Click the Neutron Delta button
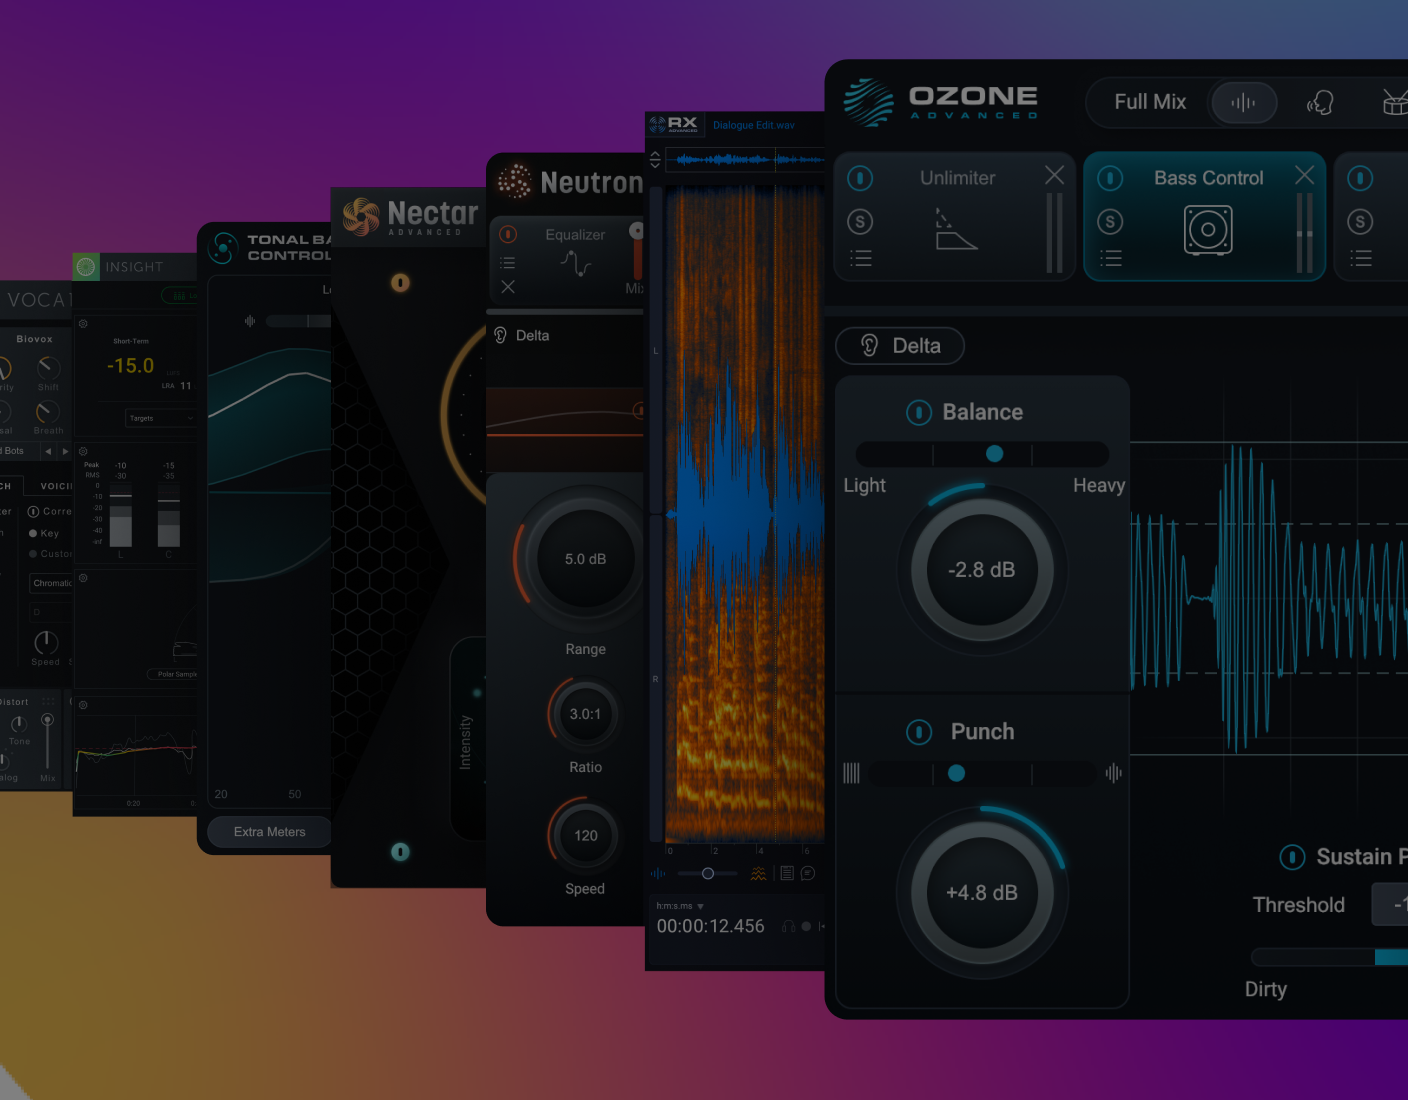The width and height of the screenshot is (1408, 1100). (522, 336)
